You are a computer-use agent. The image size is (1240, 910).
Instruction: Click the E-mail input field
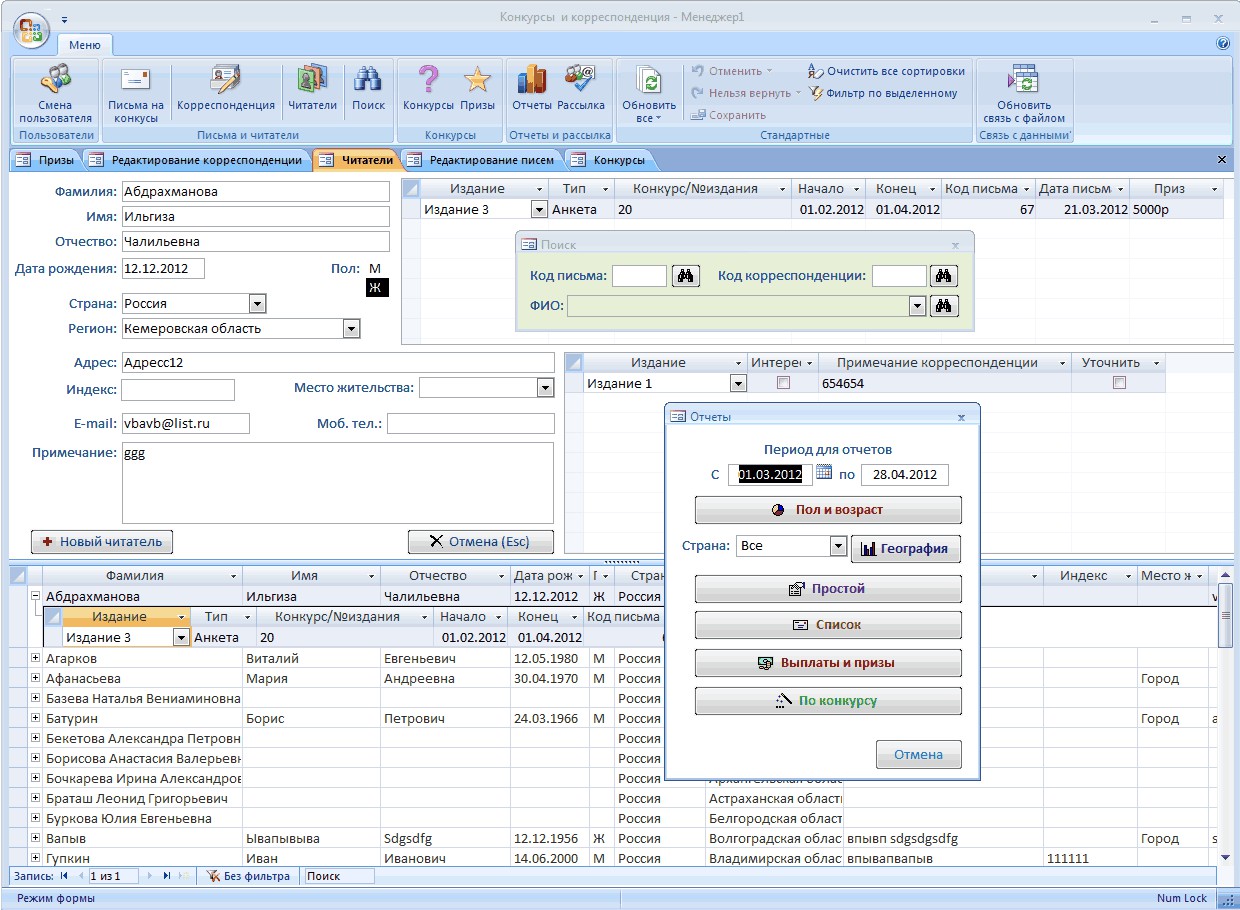[185, 424]
